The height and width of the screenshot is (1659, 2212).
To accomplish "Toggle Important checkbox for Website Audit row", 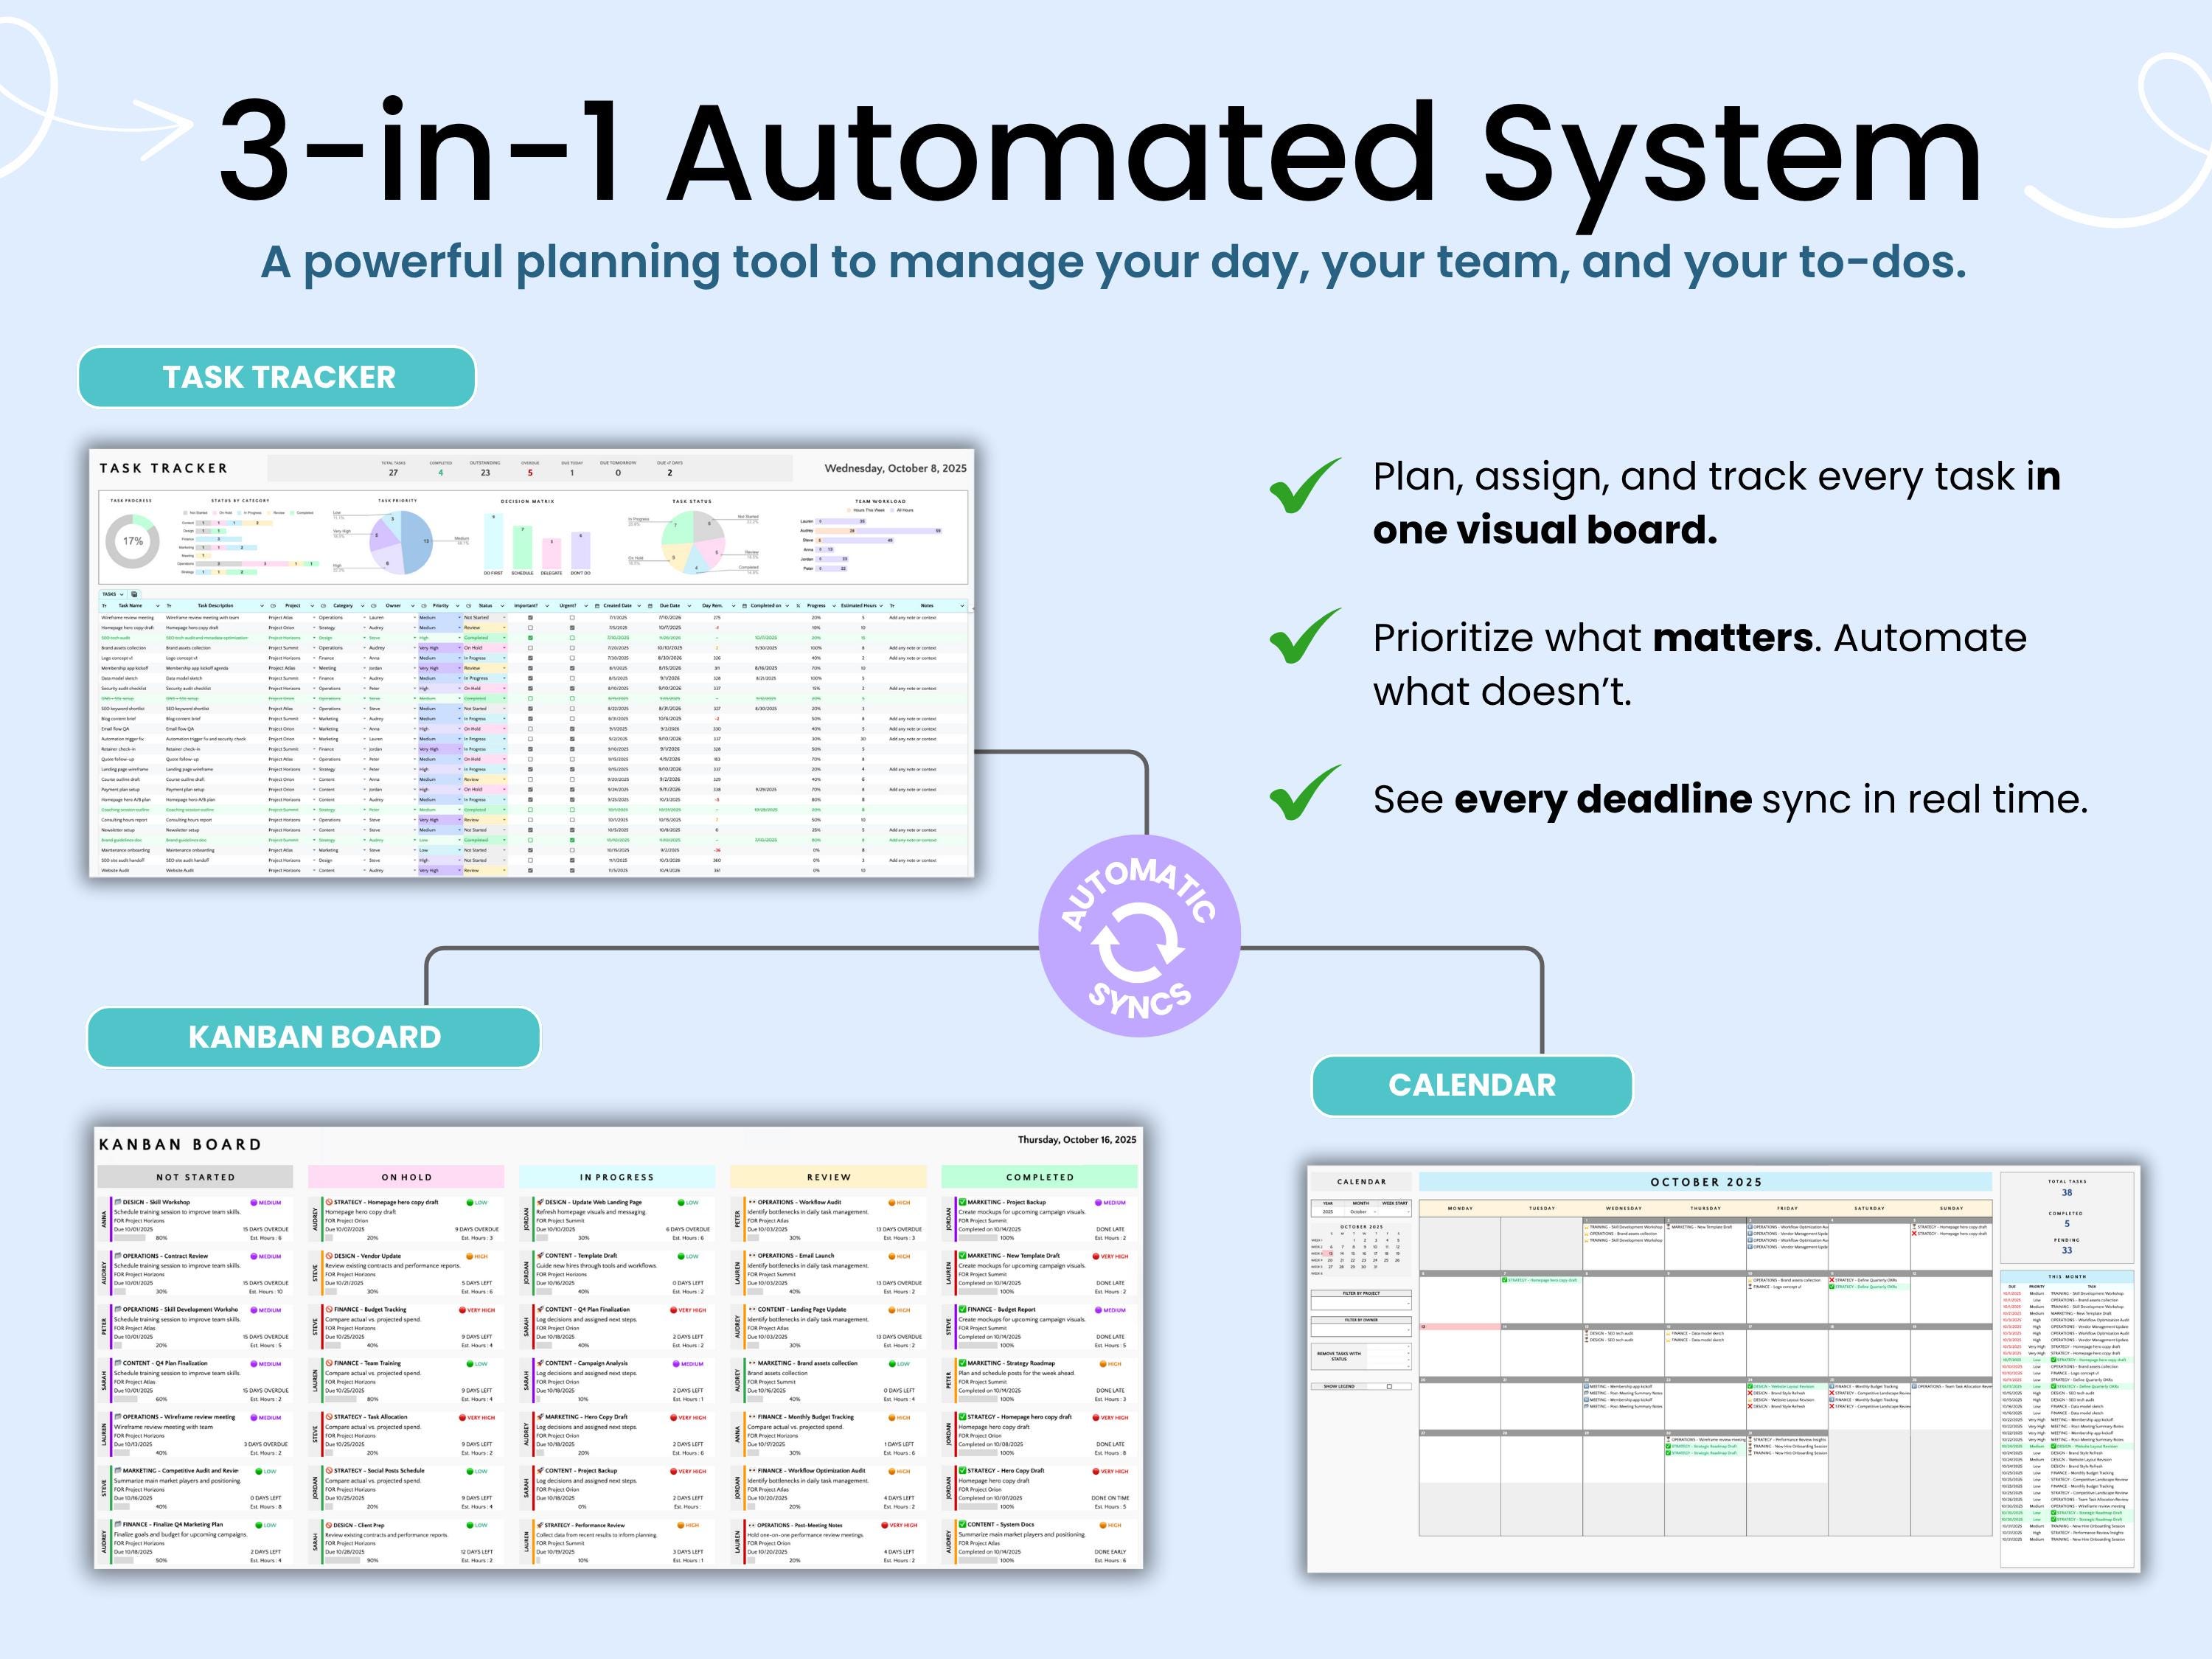I will point(531,870).
